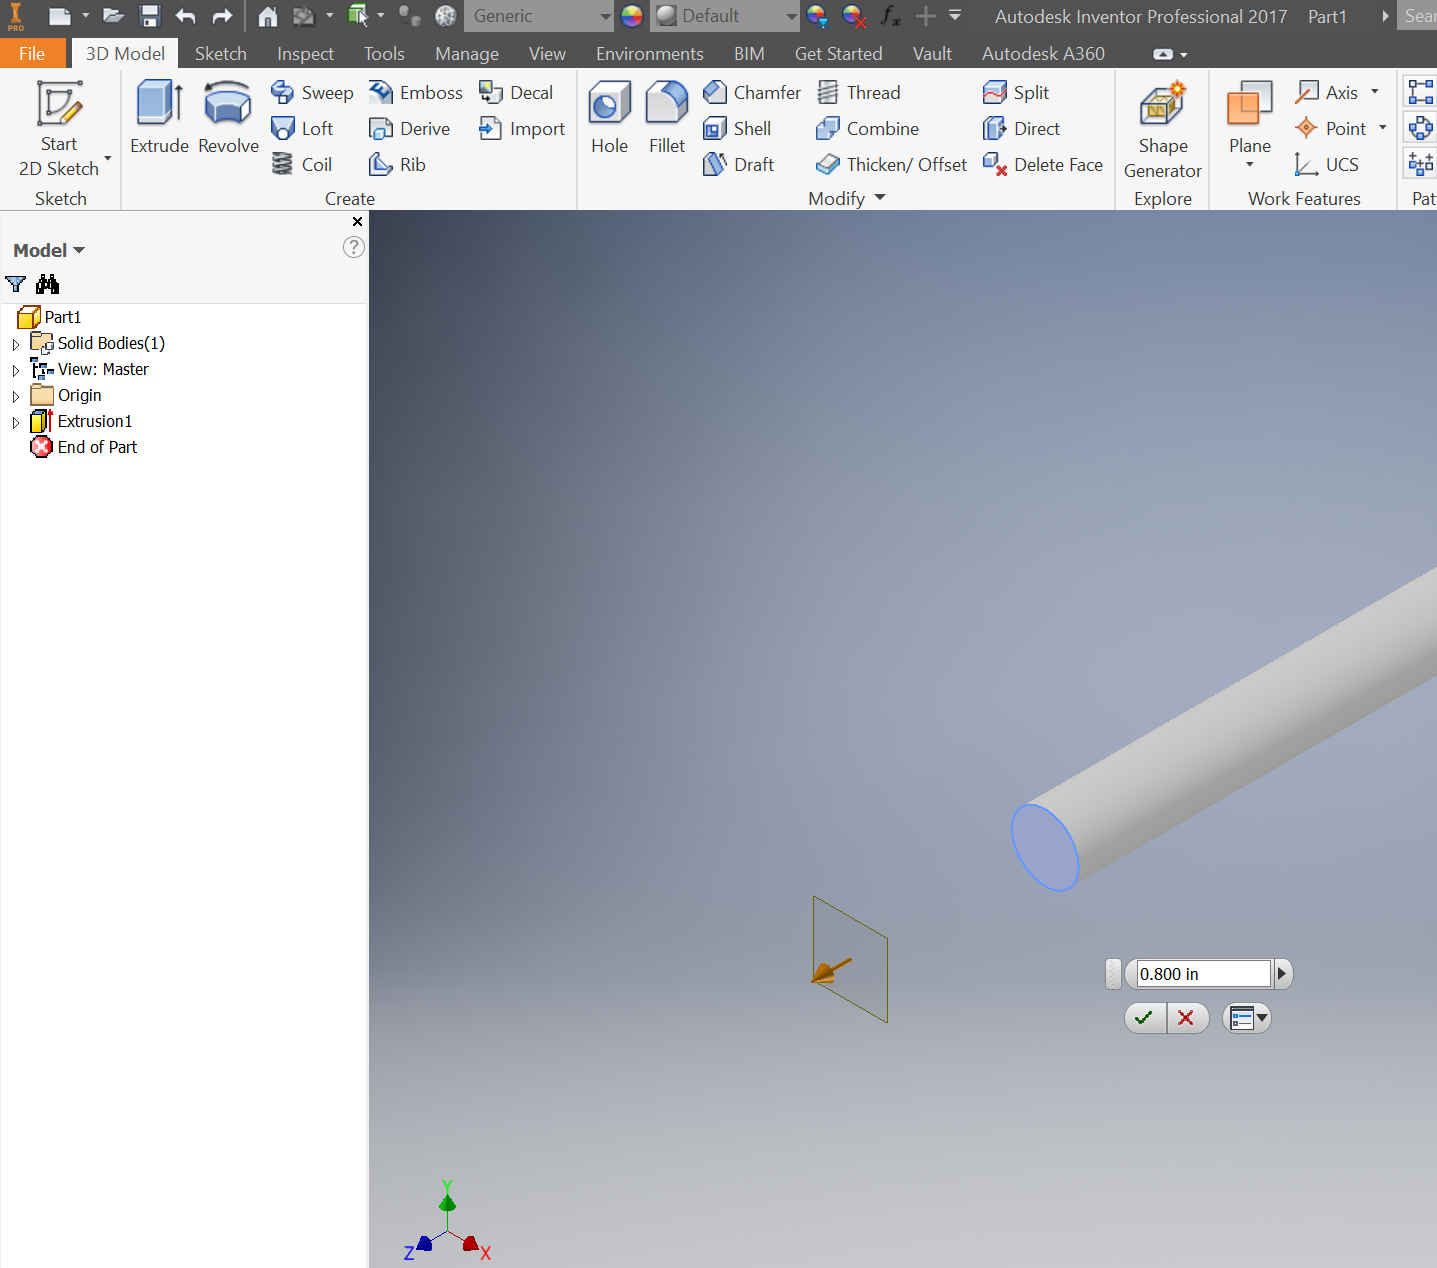
Task: Save the document from quick access toolbar
Action: click(150, 16)
